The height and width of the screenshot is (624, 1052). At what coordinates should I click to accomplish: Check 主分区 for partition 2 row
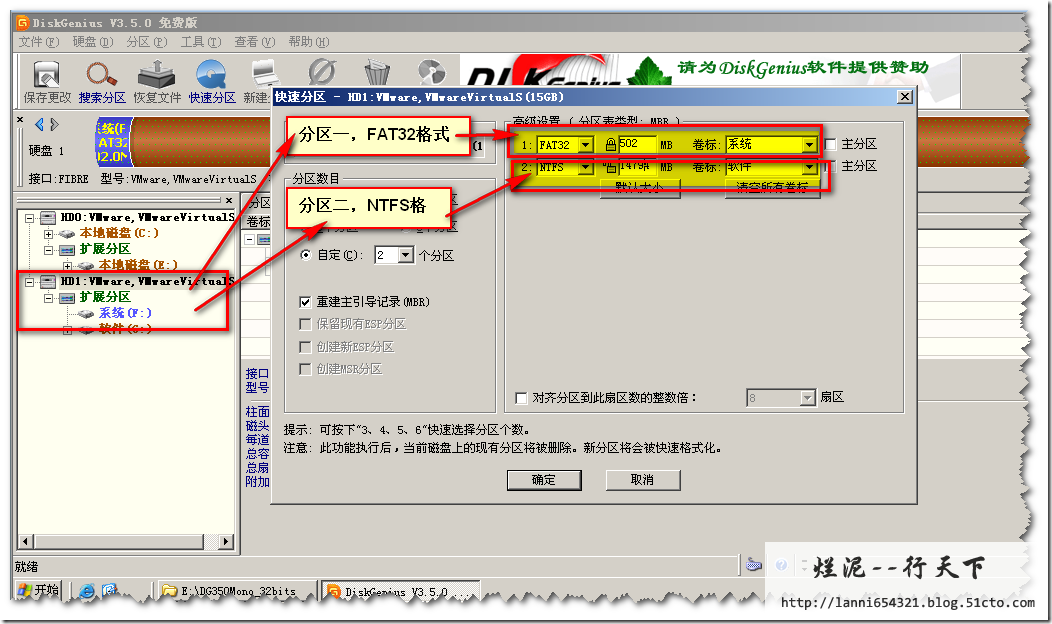(x=831, y=166)
